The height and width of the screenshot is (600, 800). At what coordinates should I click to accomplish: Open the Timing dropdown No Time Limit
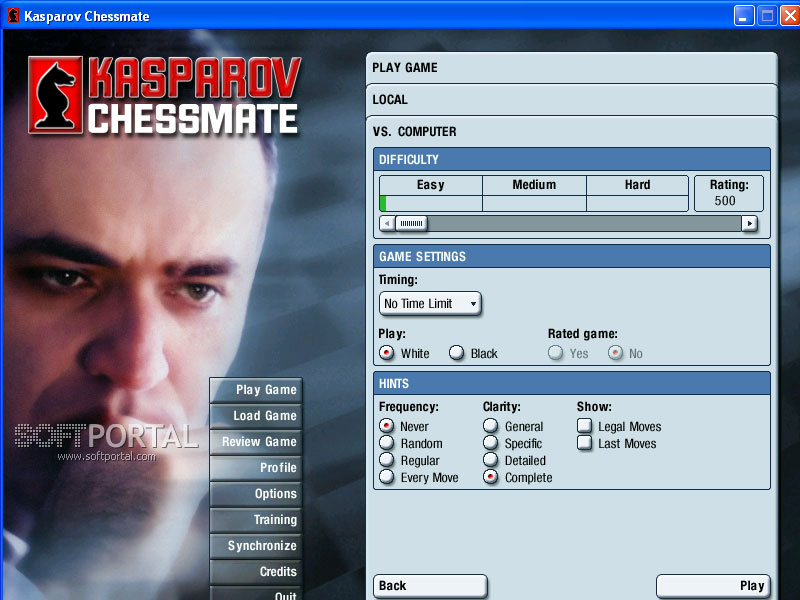[430, 304]
